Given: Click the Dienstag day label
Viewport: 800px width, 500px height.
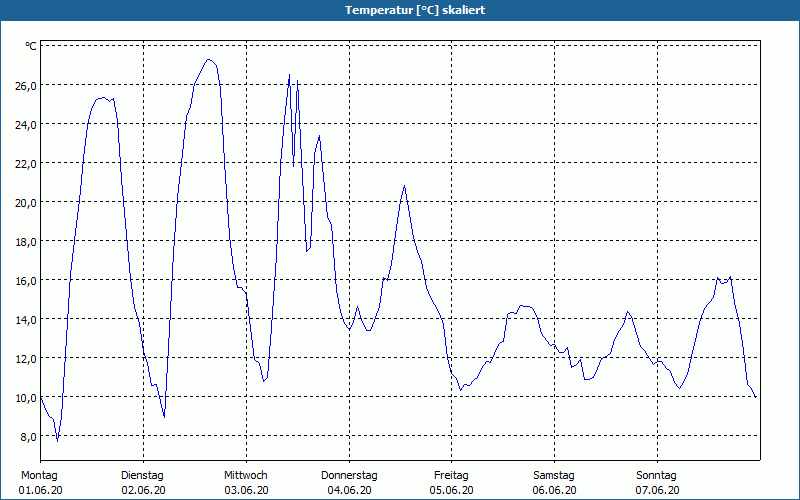Looking at the screenshot, I should click(142, 476).
